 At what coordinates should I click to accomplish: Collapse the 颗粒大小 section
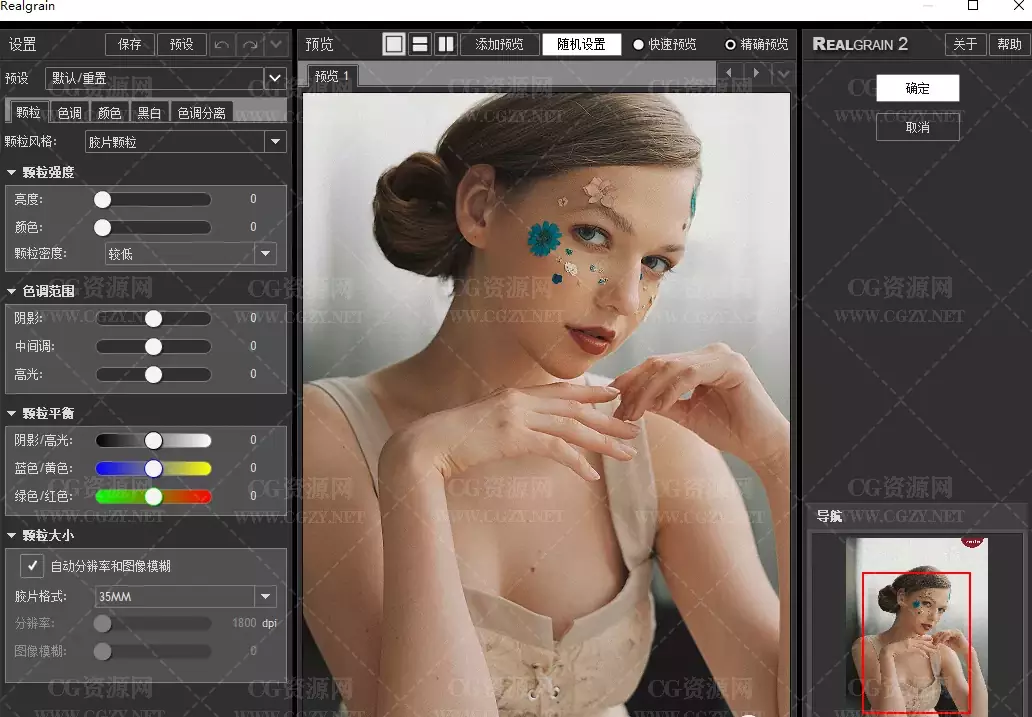(x=11, y=535)
